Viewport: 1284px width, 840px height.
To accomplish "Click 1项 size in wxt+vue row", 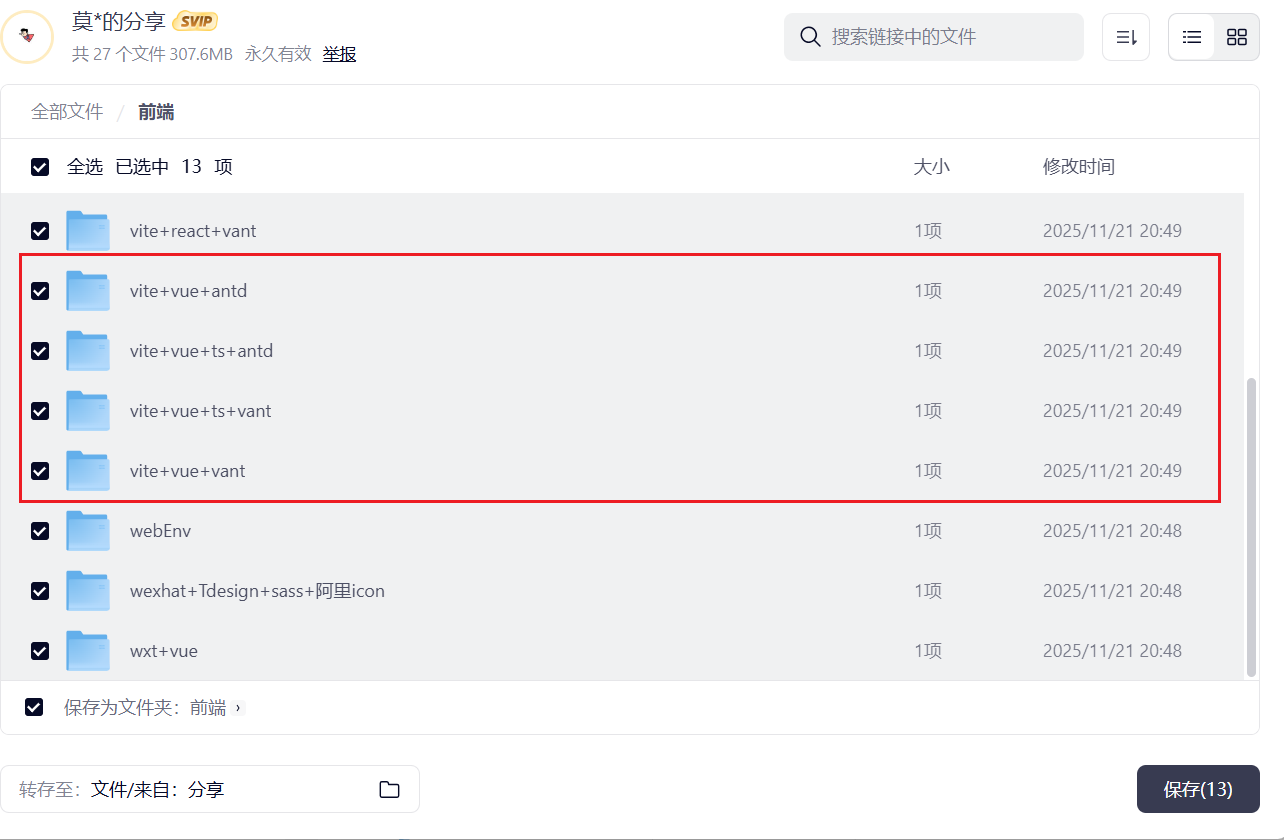I will (x=928, y=651).
